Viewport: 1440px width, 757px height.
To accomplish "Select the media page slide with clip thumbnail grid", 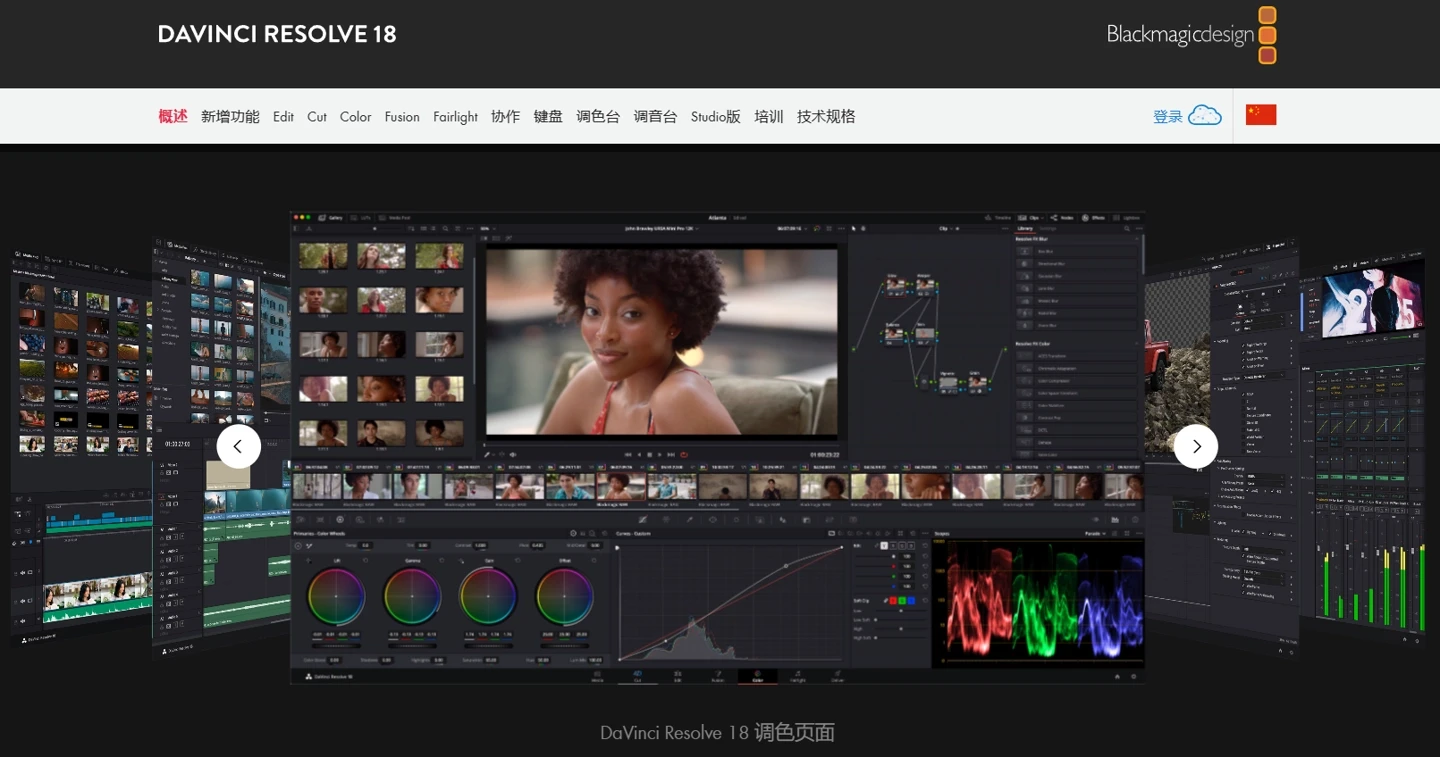I will coord(82,448).
